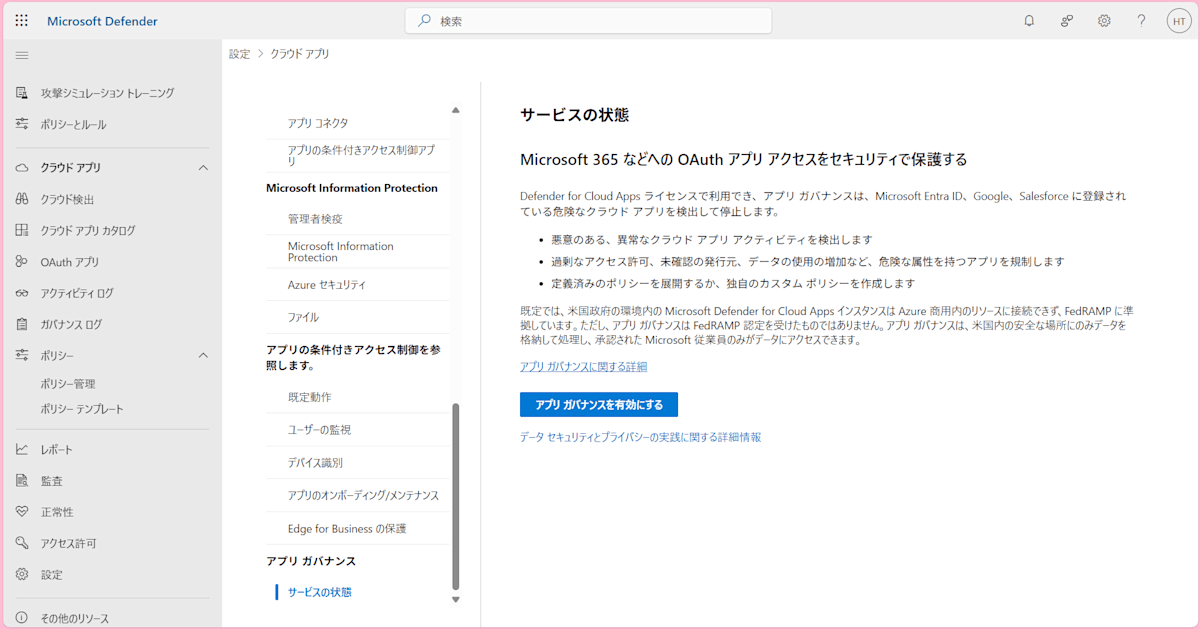Select Azure セキュリティ setting
This screenshot has height=629, width=1200.
click(x=327, y=285)
